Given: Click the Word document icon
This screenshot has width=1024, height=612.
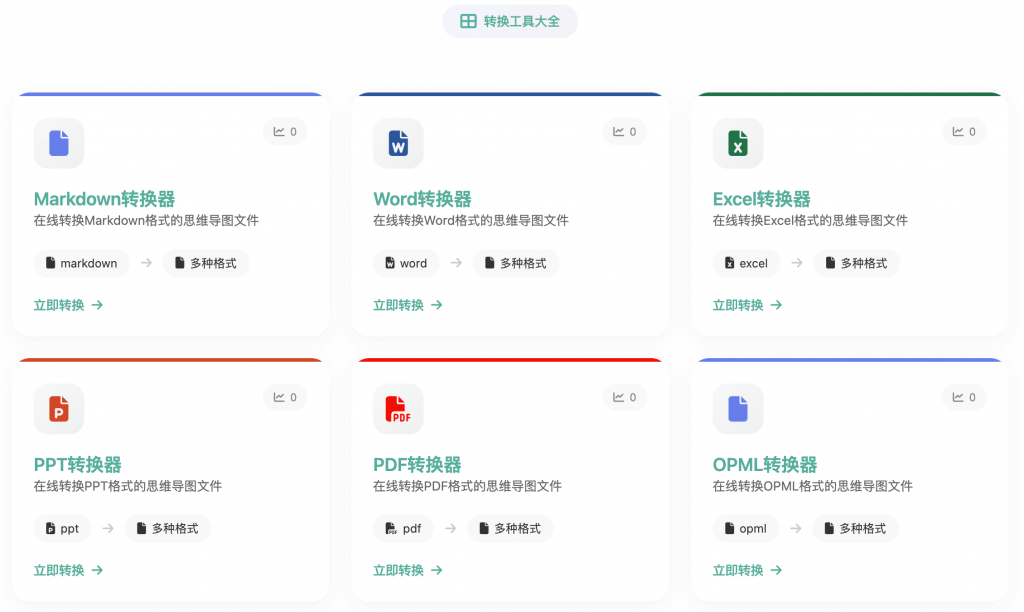Looking at the screenshot, I should (x=398, y=143).
